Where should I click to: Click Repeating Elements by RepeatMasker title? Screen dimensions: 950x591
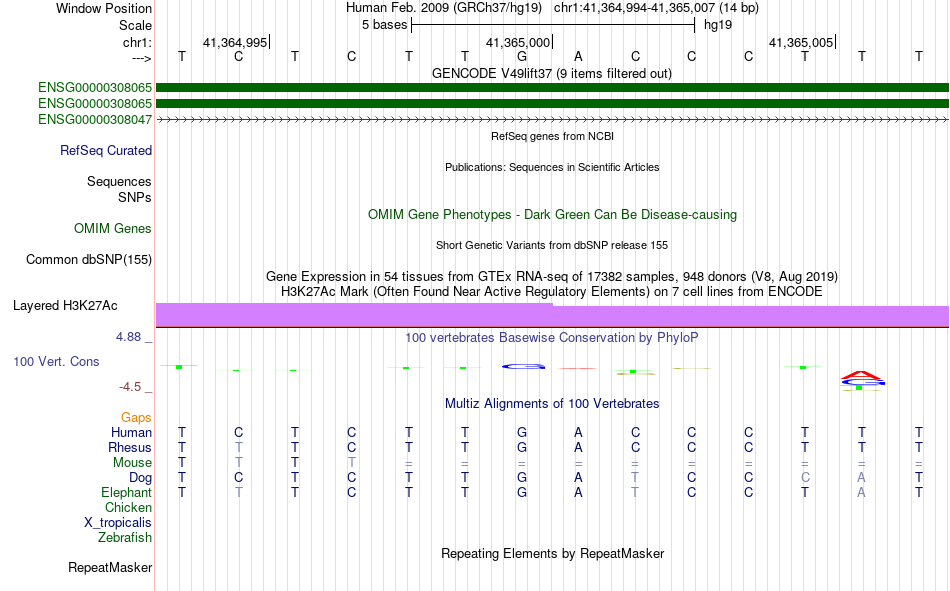tap(552, 553)
